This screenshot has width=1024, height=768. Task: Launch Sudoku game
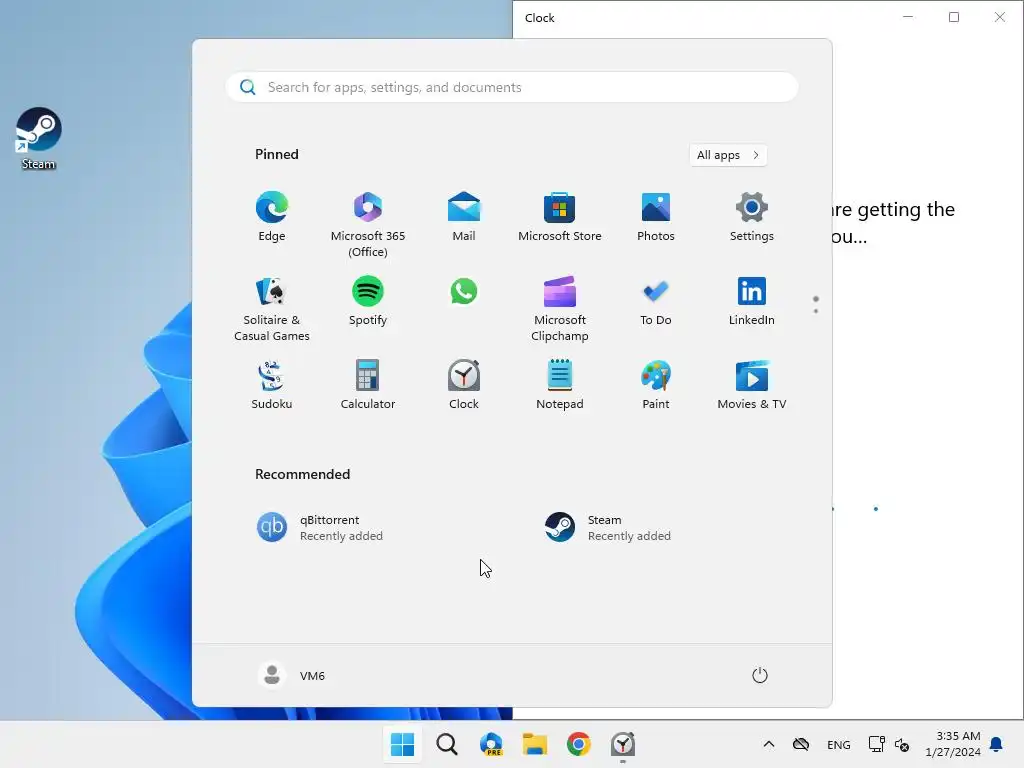pyautogui.click(x=272, y=385)
